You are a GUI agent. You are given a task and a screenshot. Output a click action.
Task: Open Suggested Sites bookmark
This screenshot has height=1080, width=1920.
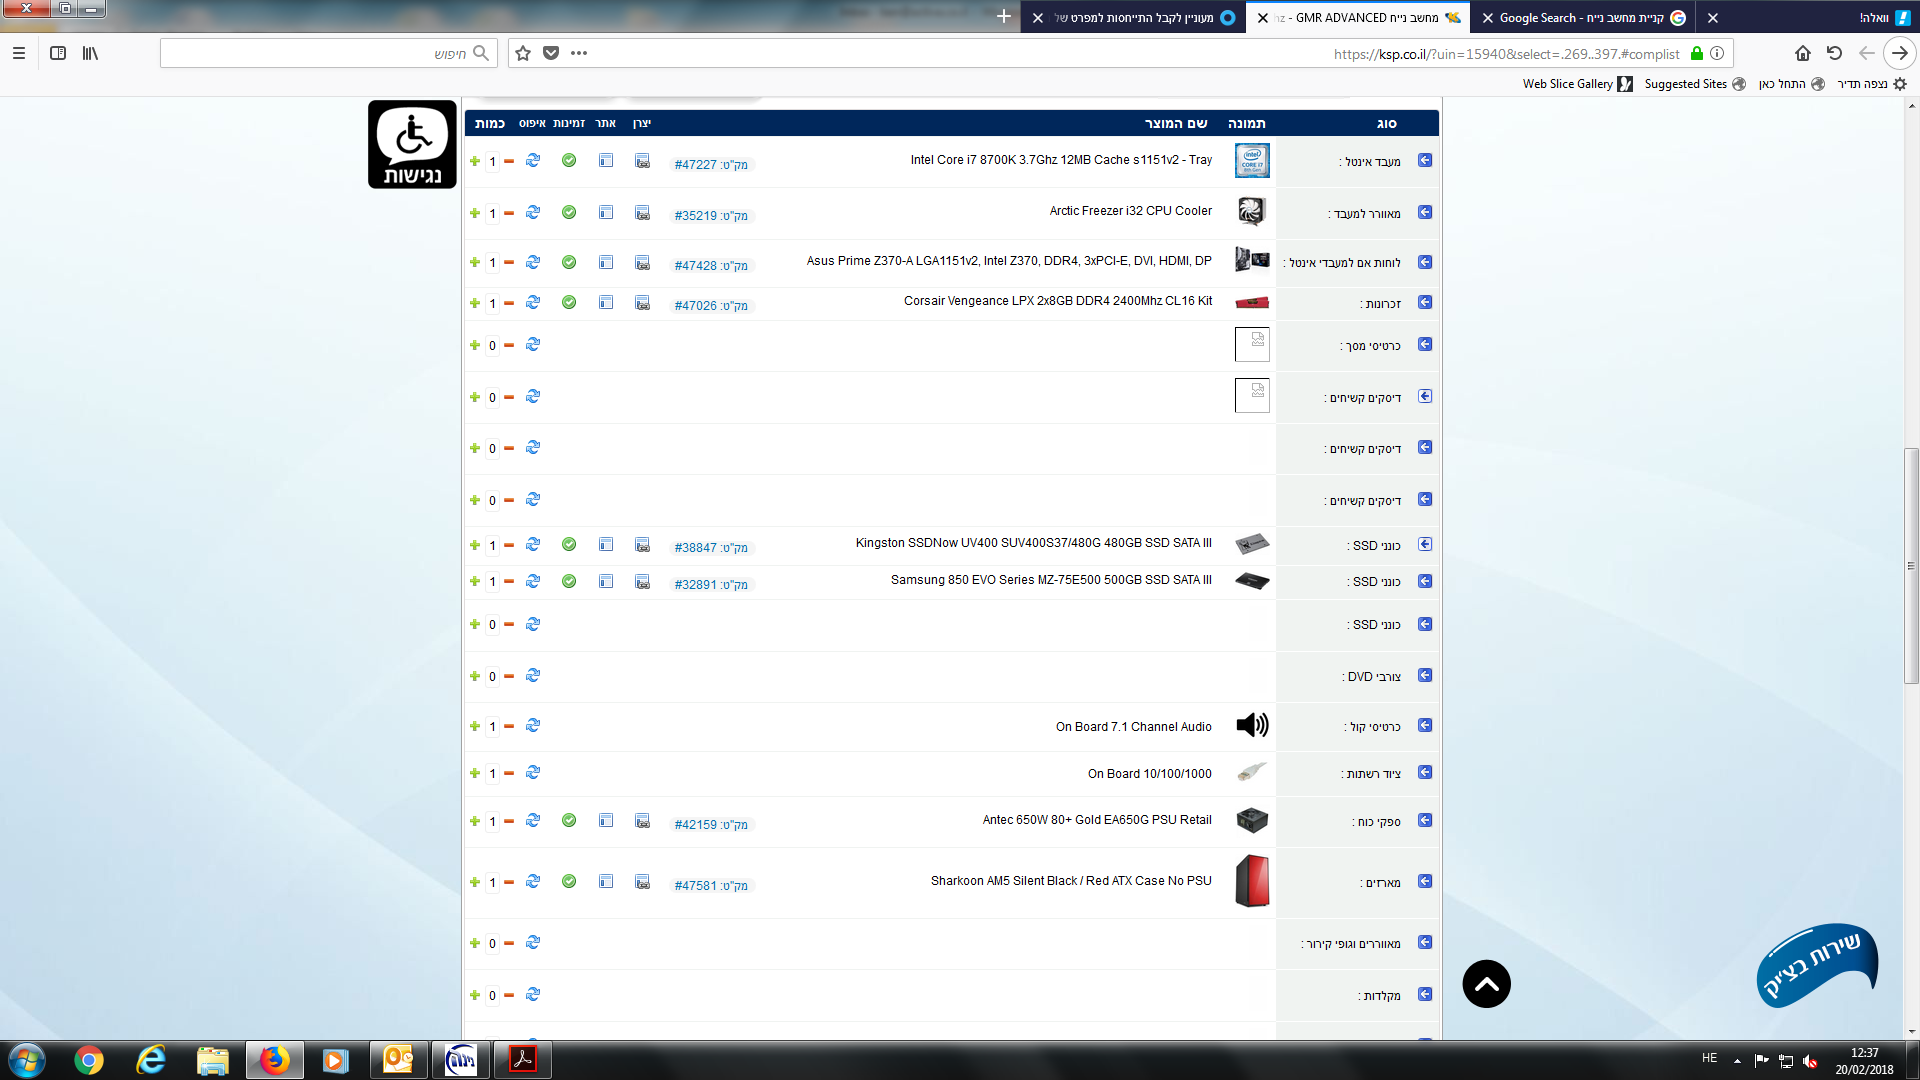pos(1695,84)
